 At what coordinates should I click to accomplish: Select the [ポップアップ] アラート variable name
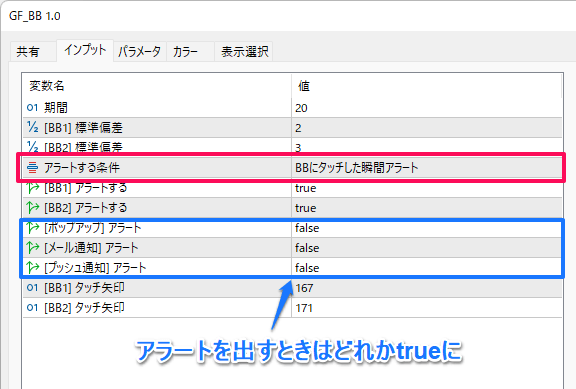coord(93,228)
